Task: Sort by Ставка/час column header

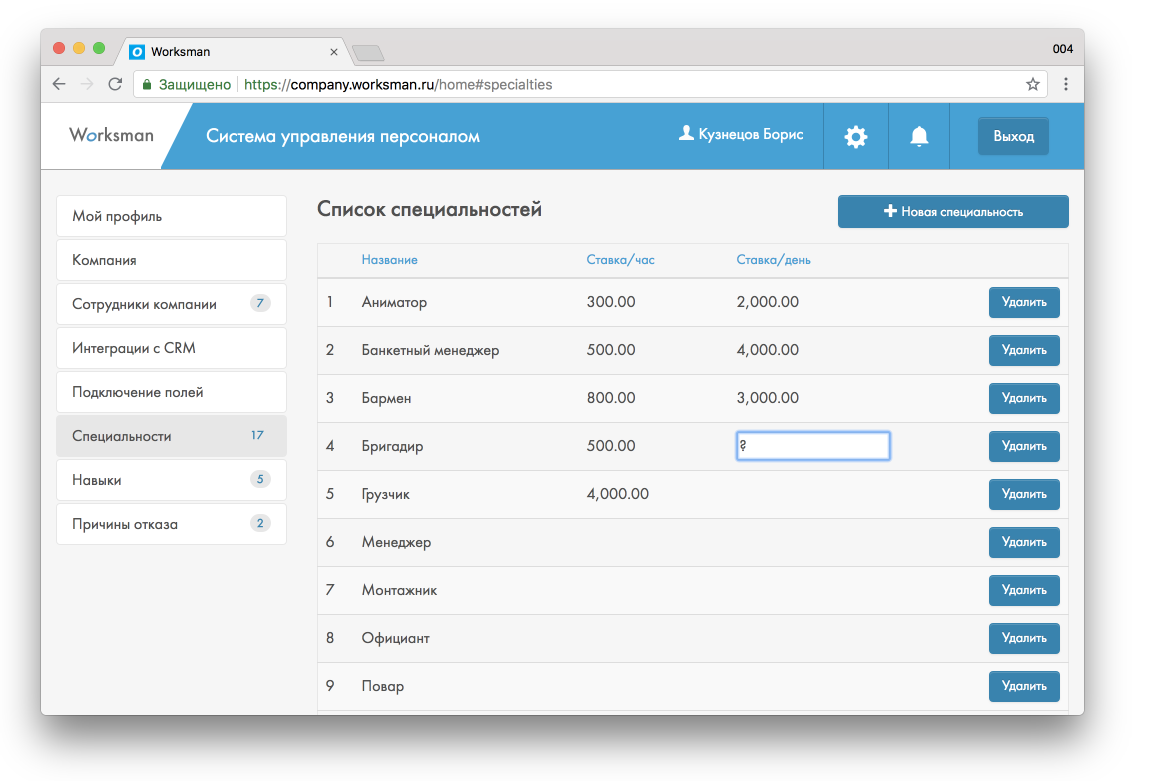Action: pyautogui.click(x=620, y=260)
